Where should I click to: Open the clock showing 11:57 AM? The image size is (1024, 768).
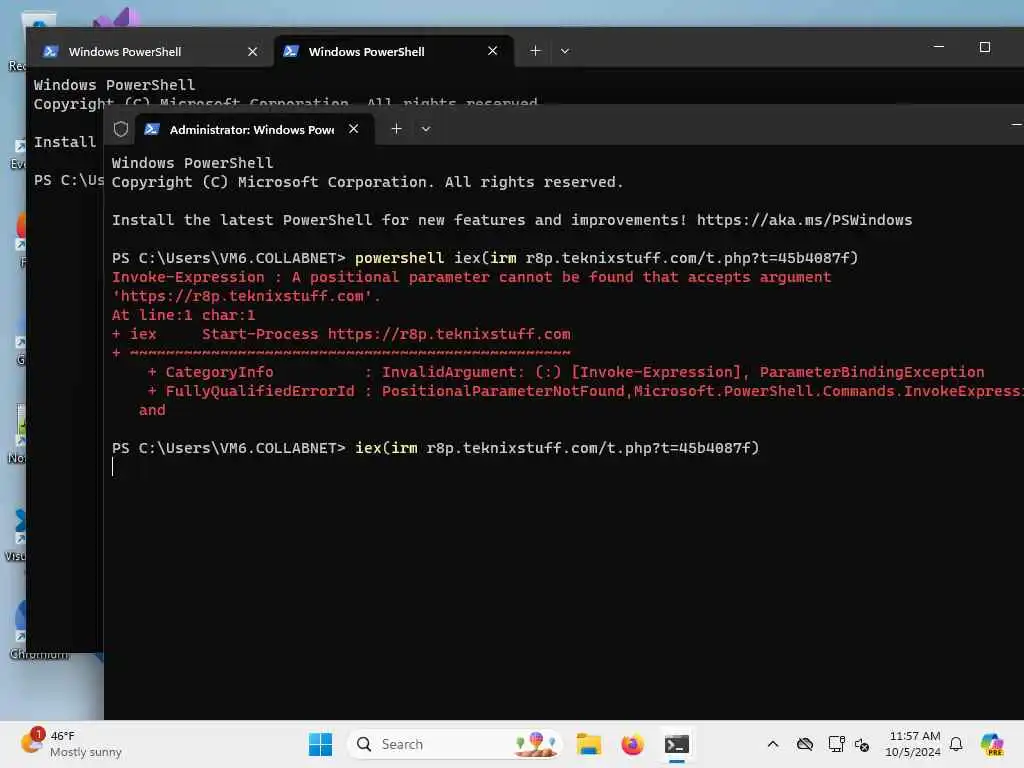(913, 744)
